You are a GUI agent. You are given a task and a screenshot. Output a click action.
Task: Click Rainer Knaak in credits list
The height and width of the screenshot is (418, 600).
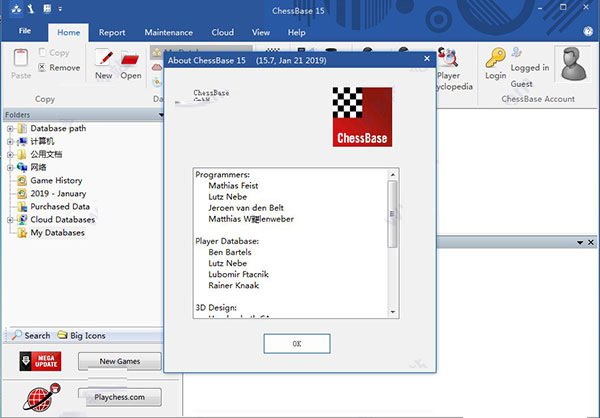pos(233,286)
